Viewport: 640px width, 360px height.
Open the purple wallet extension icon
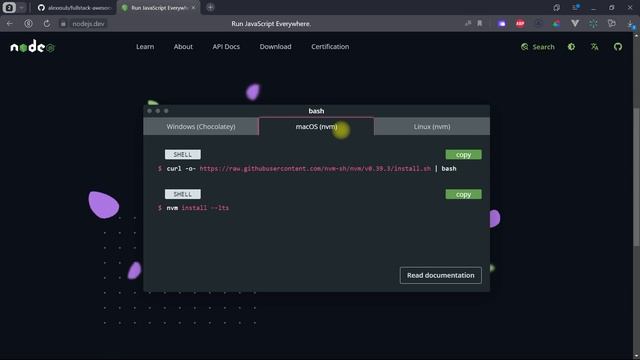tap(502, 24)
